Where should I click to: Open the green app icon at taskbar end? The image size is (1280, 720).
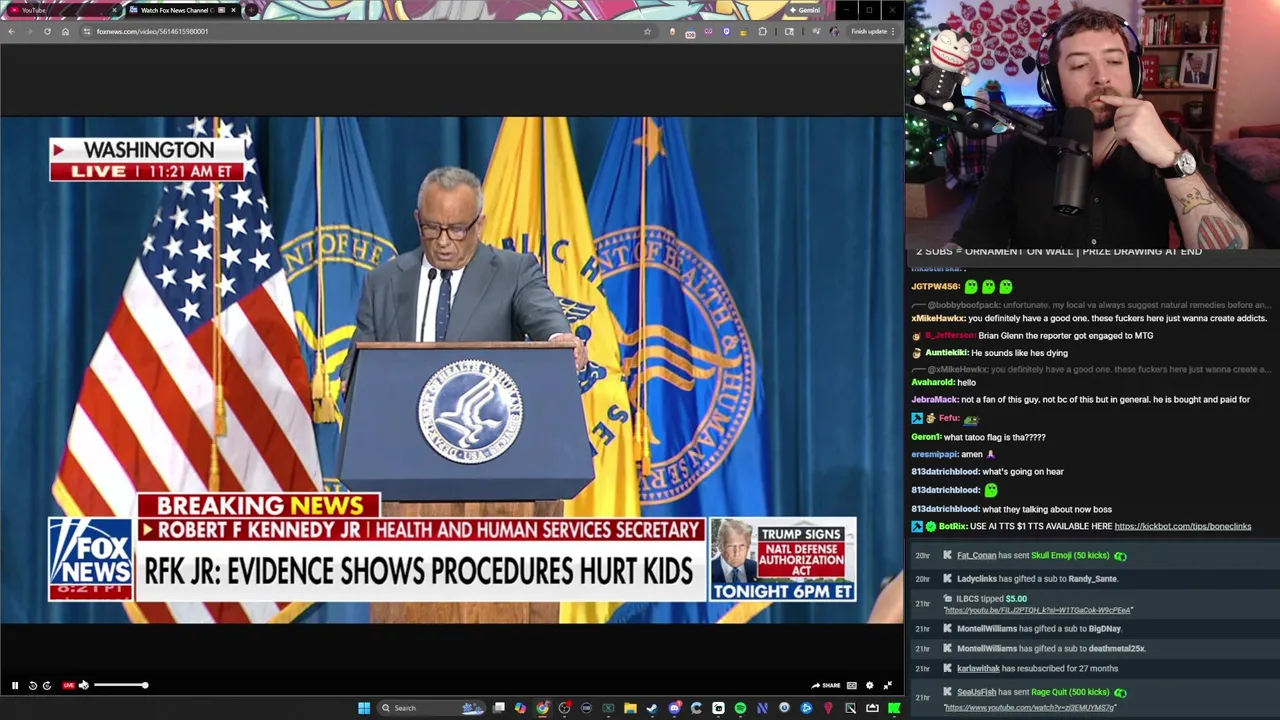coord(894,708)
